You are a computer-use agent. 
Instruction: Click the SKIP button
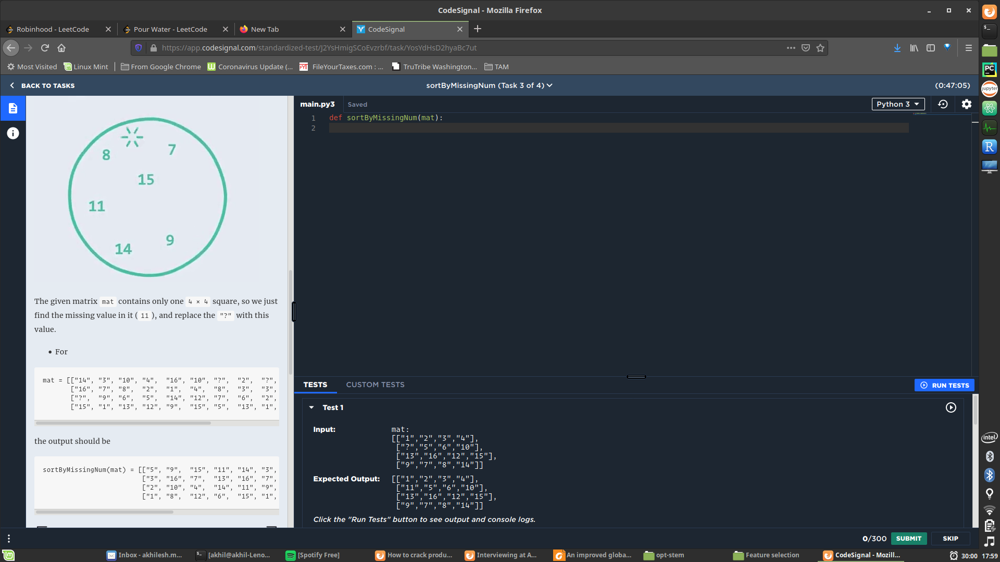(950, 538)
